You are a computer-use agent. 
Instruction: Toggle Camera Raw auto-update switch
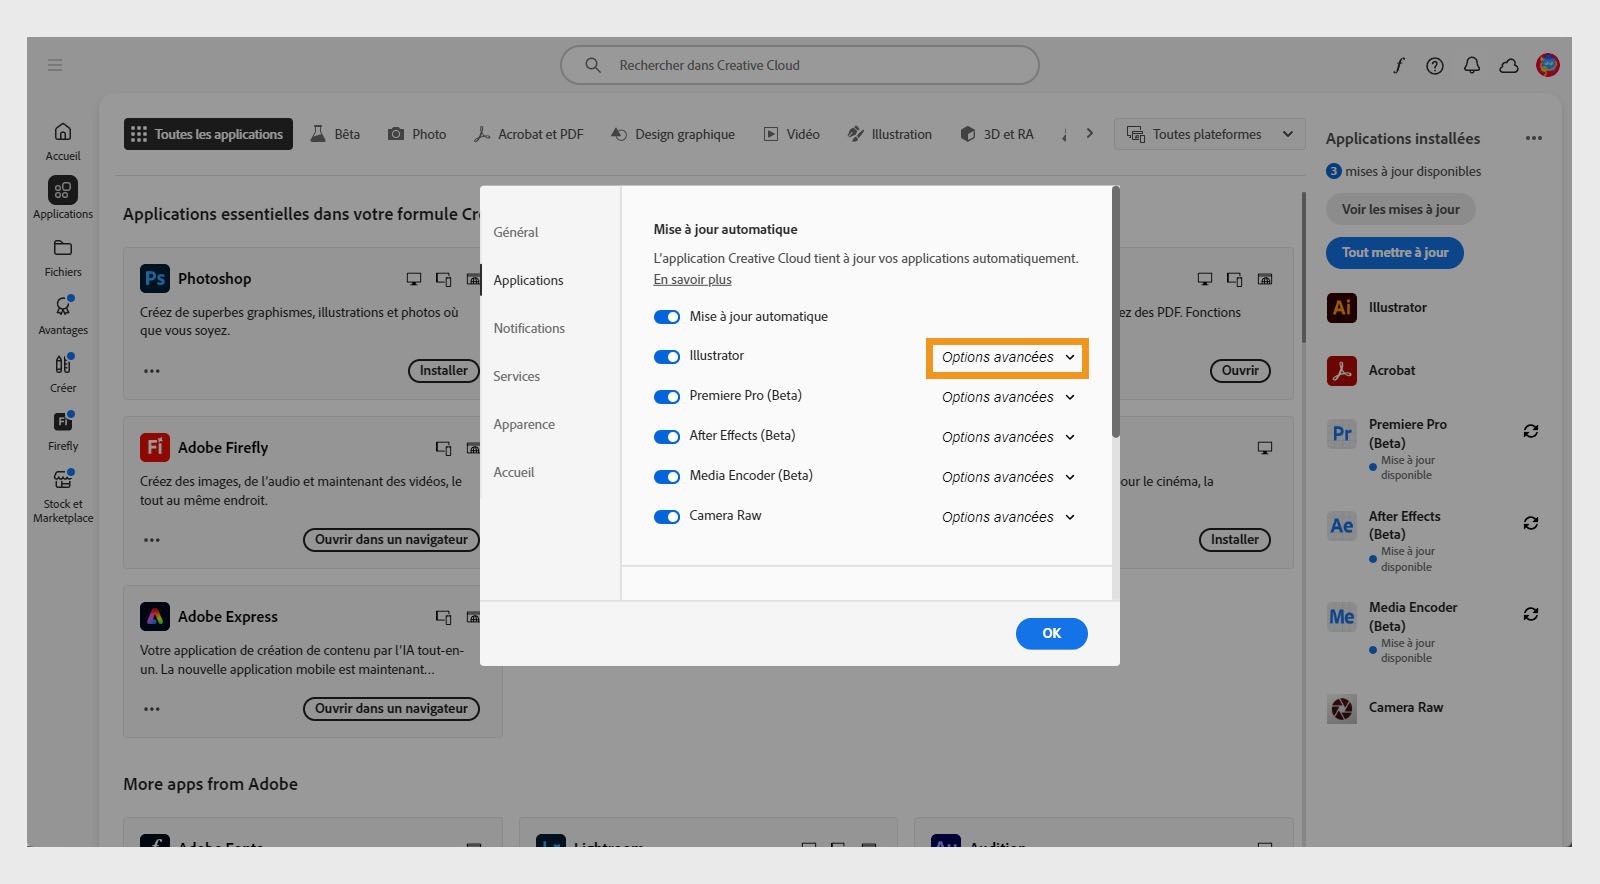pyautogui.click(x=667, y=517)
